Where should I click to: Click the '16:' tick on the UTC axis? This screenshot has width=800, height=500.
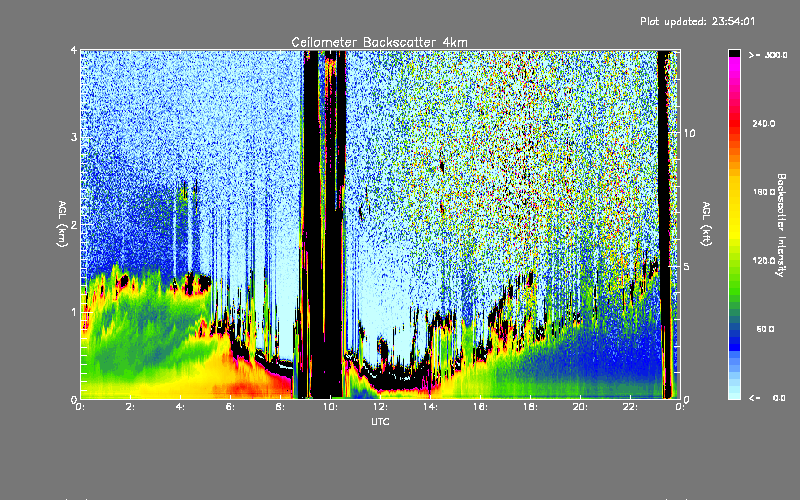(x=480, y=407)
